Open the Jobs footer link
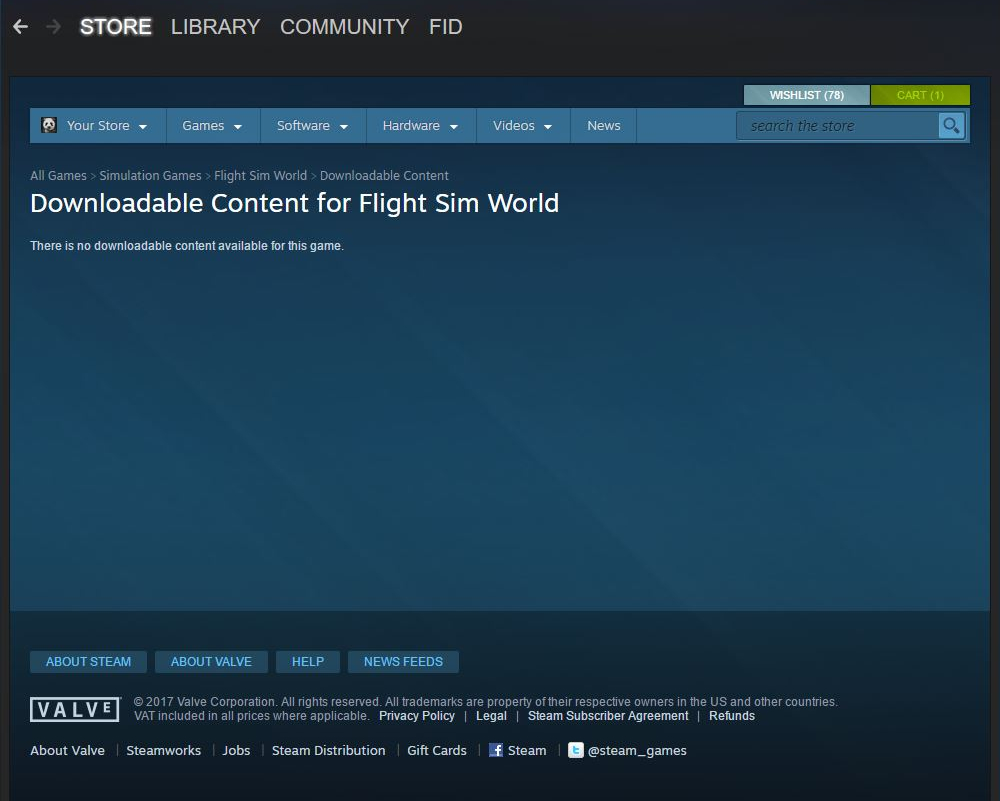This screenshot has height=801, width=1000. [x=236, y=750]
